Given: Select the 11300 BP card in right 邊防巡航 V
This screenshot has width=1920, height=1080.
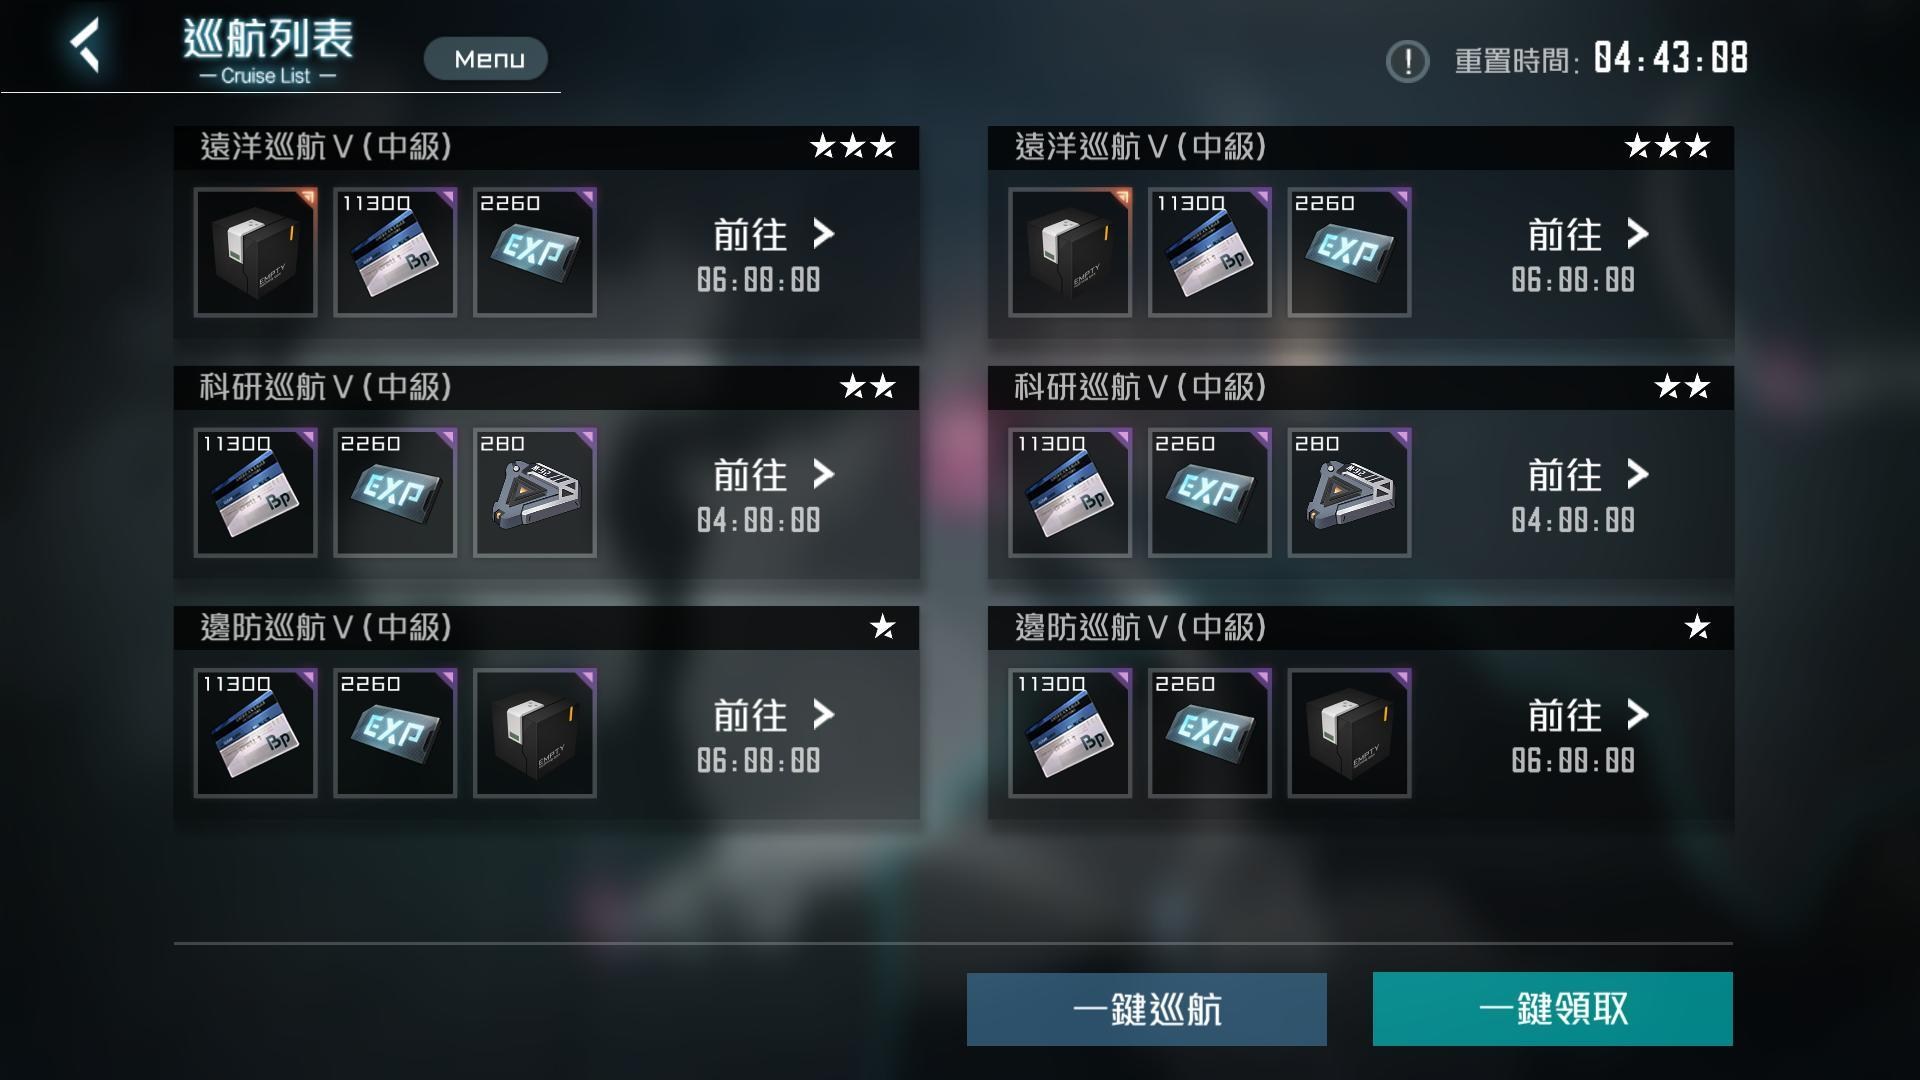Looking at the screenshot, I should pos(1070,733).
